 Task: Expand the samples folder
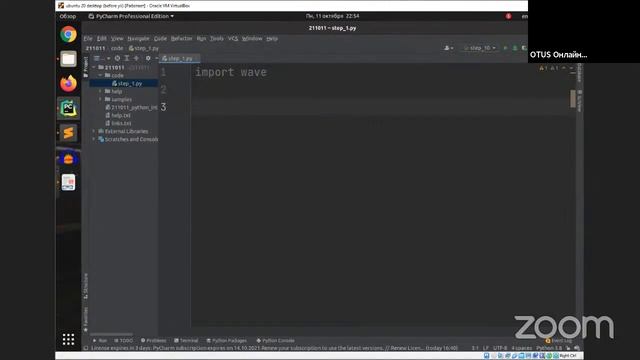[x=100, y=99]
